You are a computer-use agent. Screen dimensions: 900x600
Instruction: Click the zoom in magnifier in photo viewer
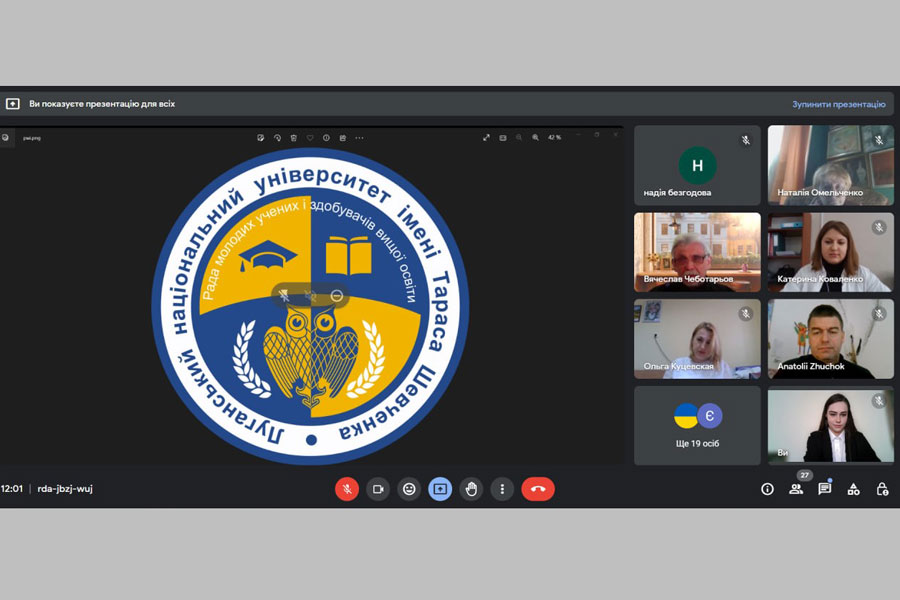coord(535,138)
